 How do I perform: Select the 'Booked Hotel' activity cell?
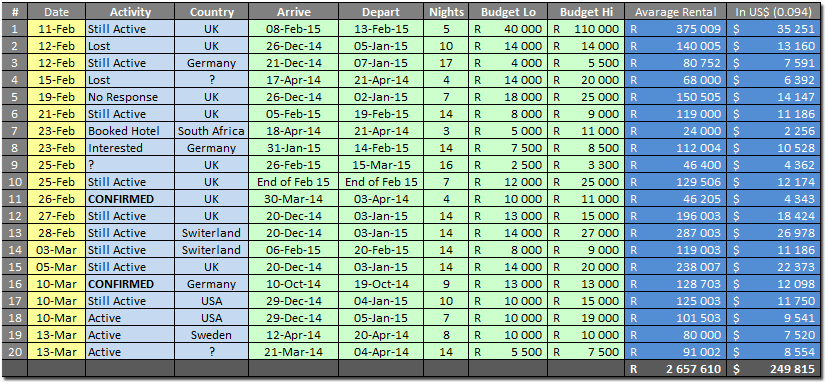coord(130,131)
